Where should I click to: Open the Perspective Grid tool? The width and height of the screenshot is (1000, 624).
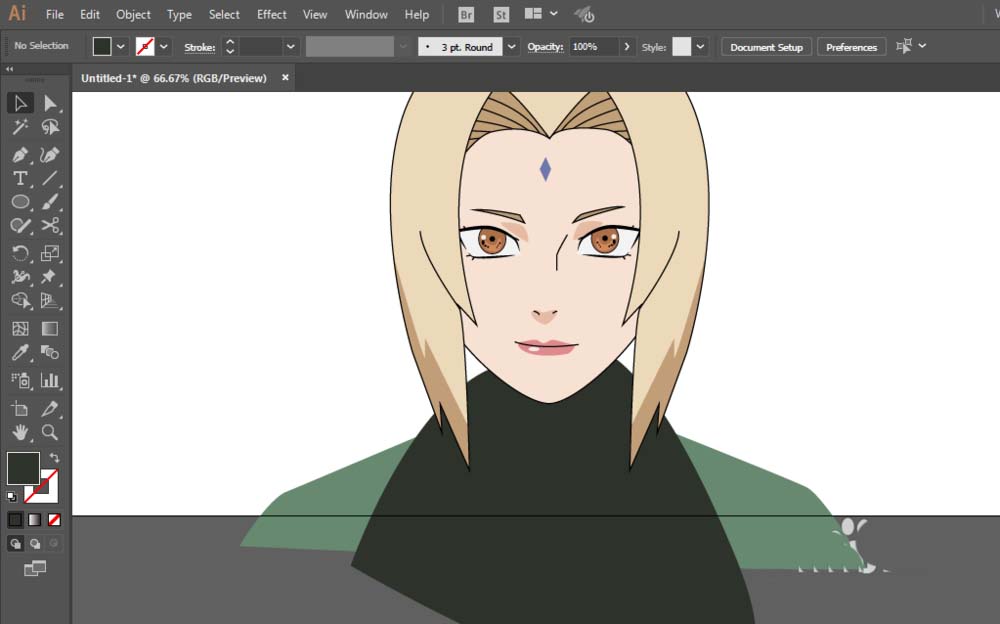click(x=50, y=301)
